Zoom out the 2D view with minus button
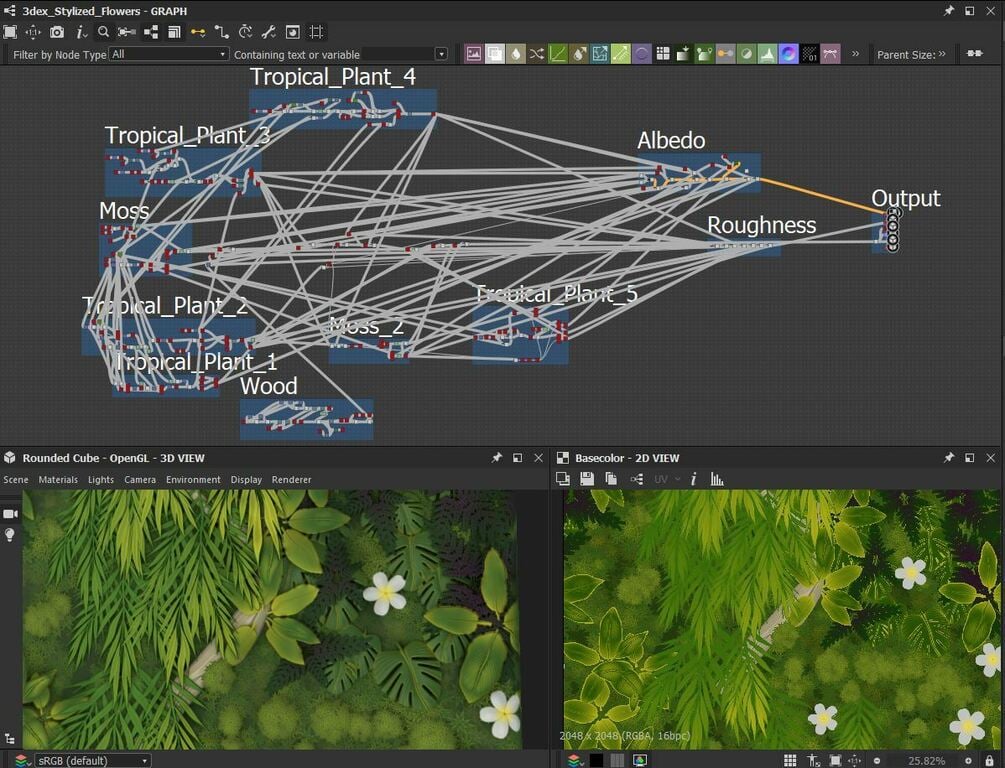The image size is (1005, 768). 877,760
